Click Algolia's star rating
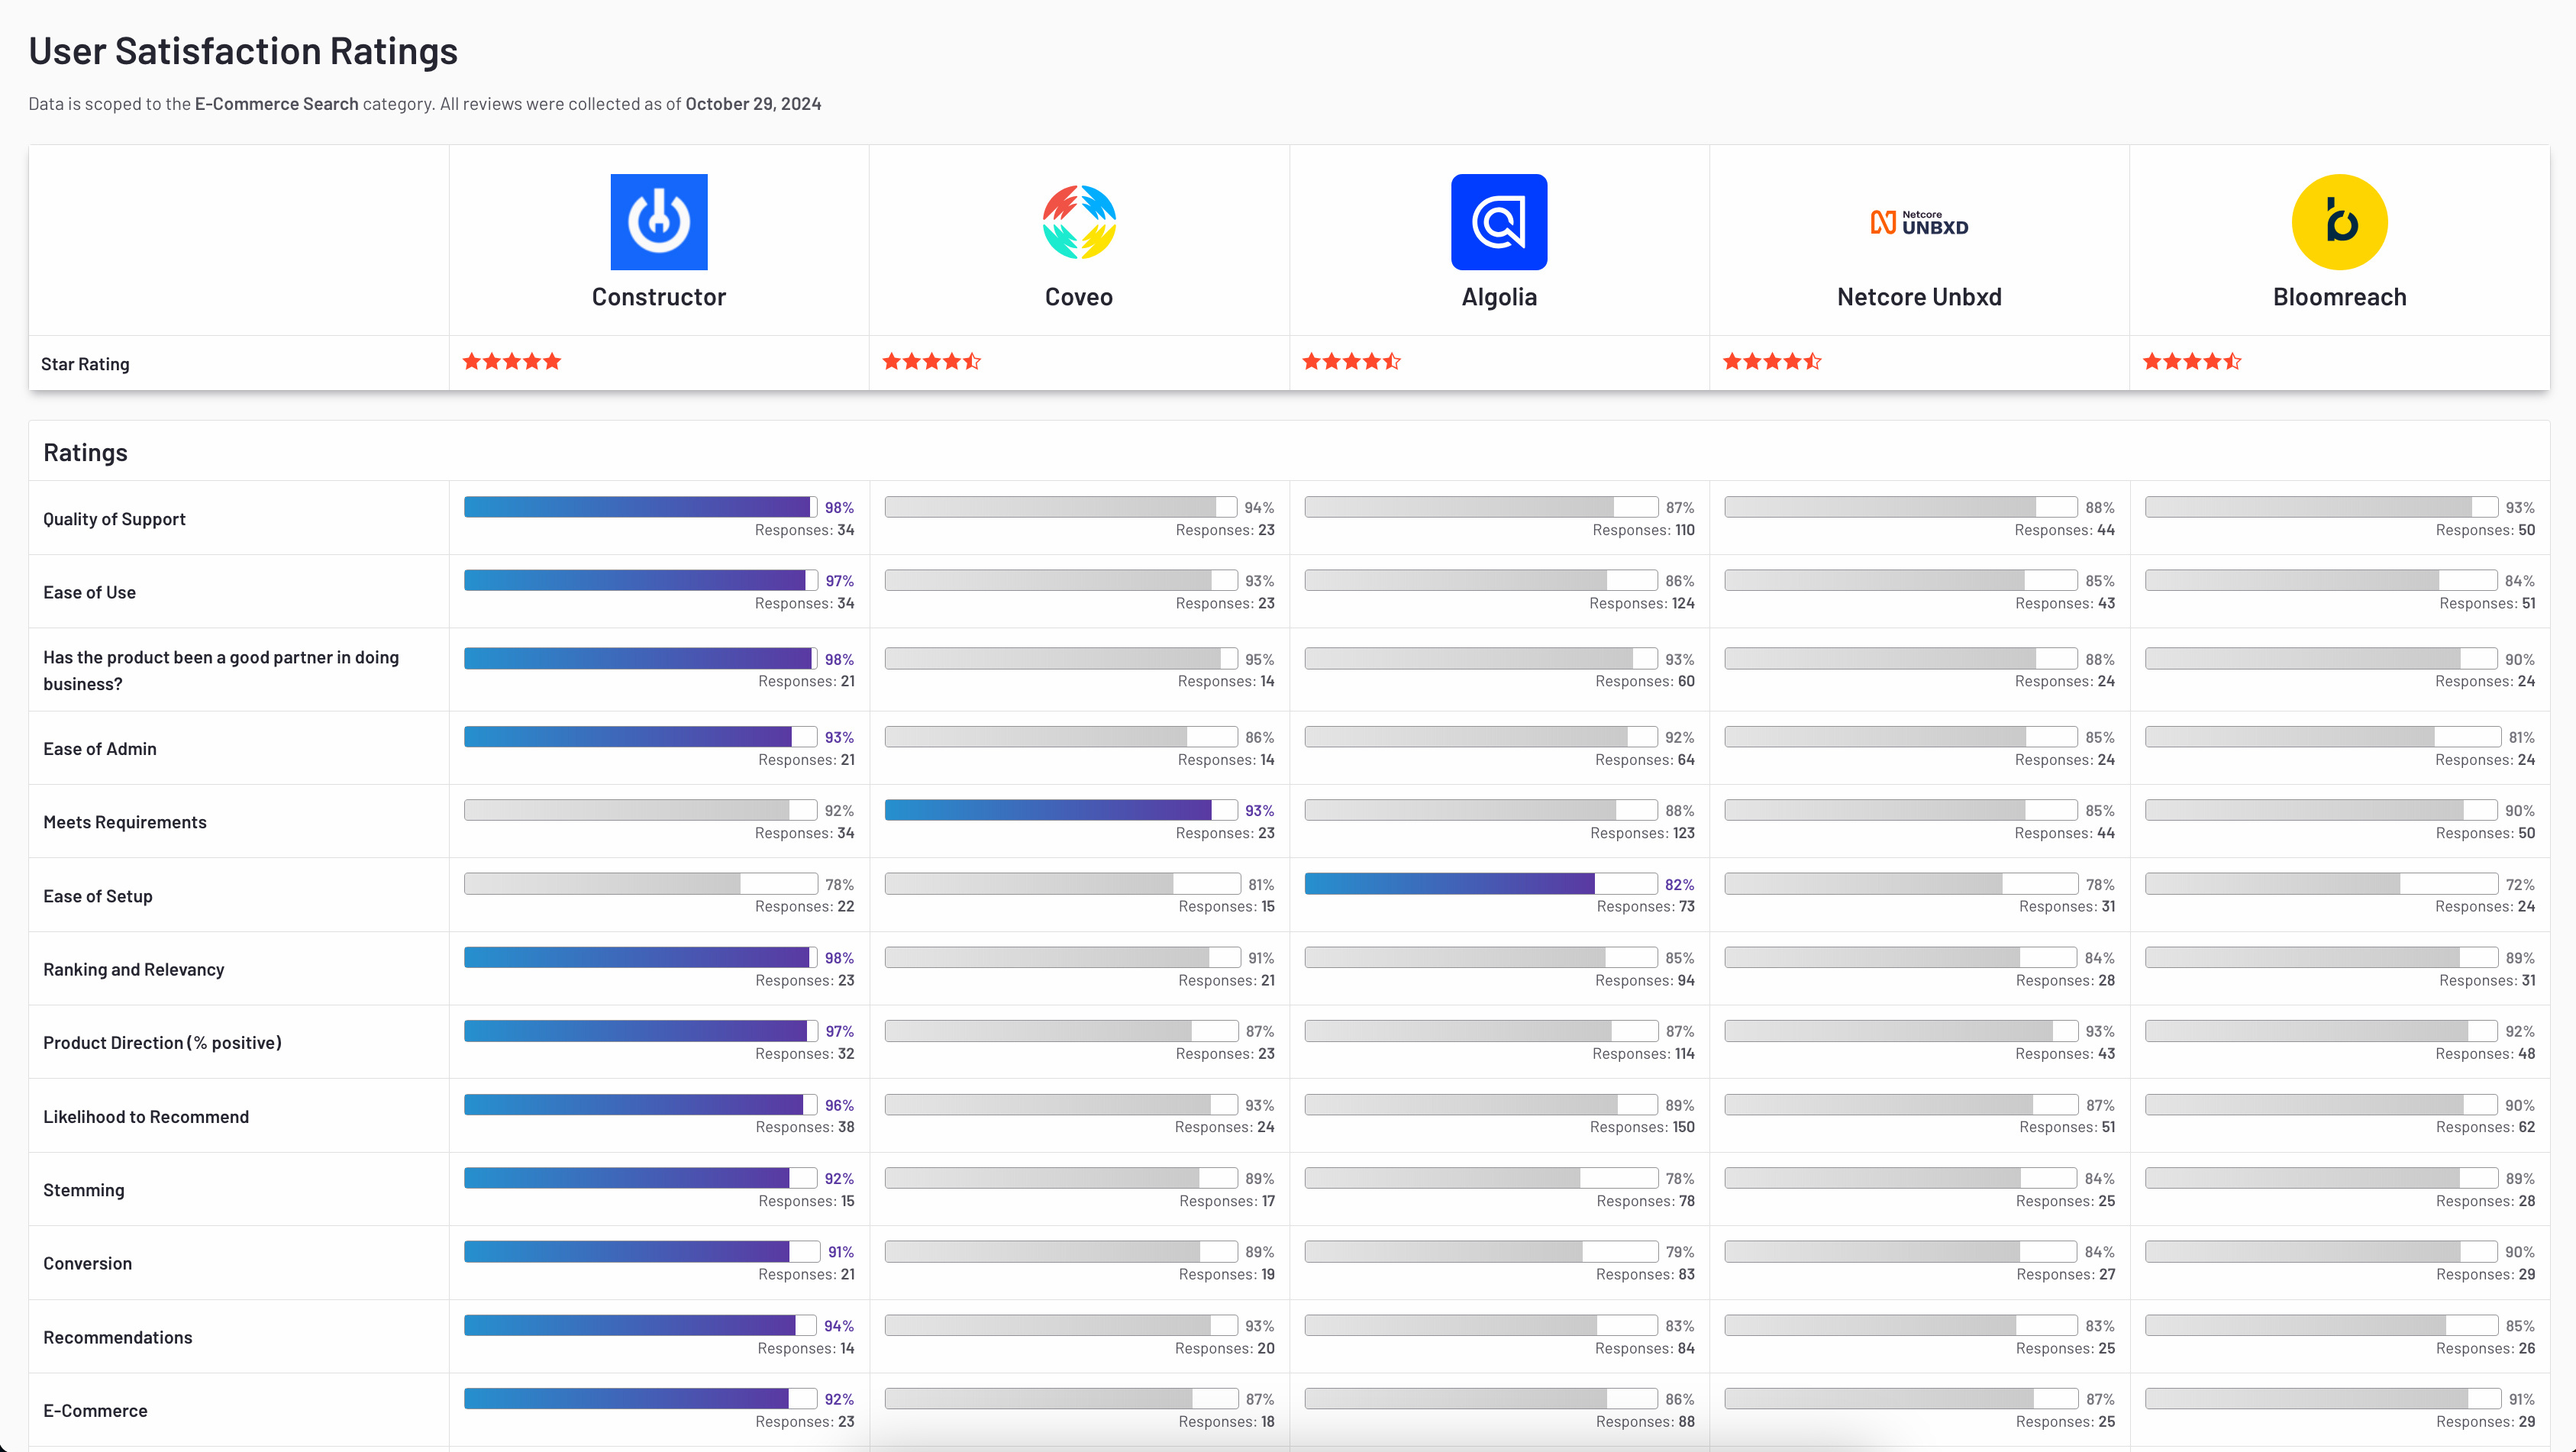This screenshot has height=1452, width=2576. 1352,362
